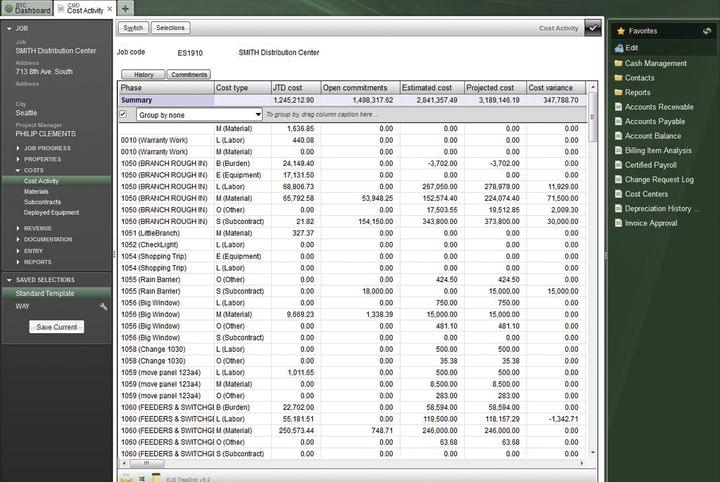Viewport: 720px width, 482px height.
Task: Click the 71,500.00 cost variance cell
Action: tap(557, 198)
